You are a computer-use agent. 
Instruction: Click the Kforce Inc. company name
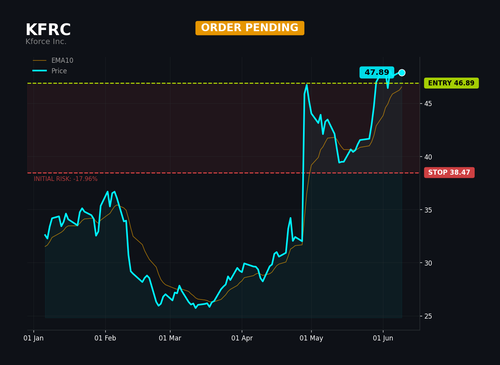tap(46, 42)
